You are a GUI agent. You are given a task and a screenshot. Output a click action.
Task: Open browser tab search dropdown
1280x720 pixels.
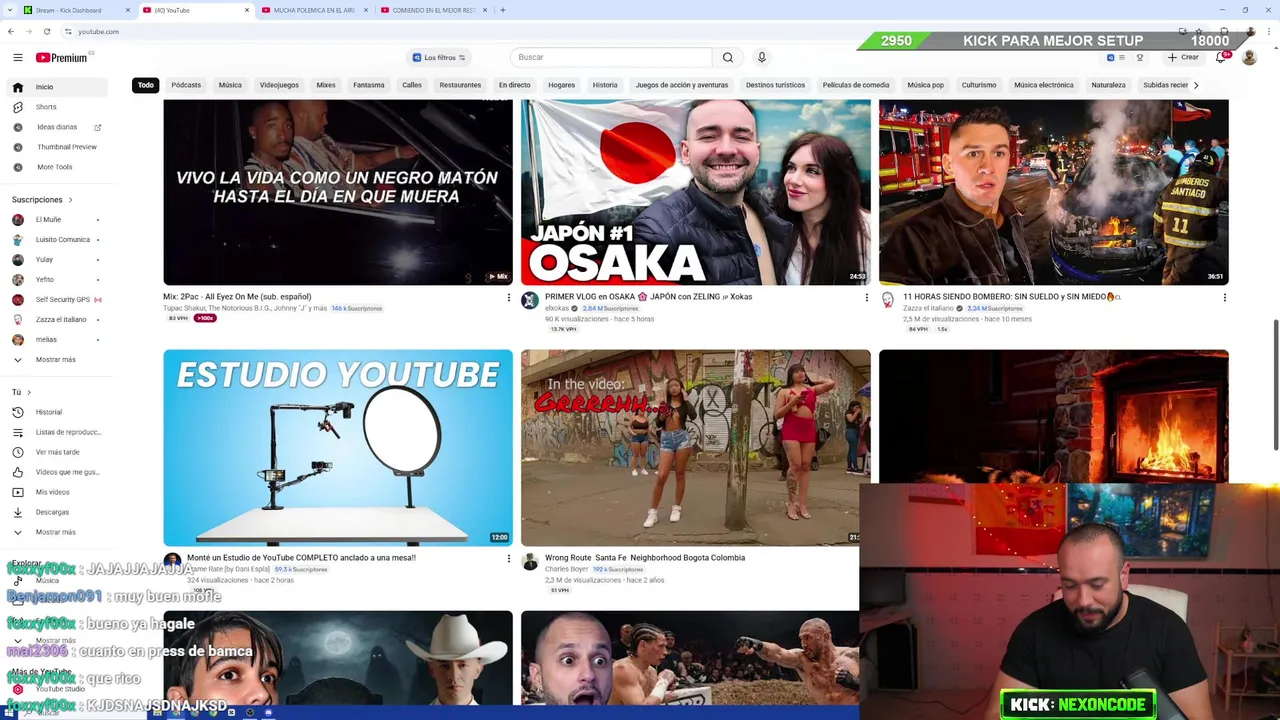click(x=10, y=10)
